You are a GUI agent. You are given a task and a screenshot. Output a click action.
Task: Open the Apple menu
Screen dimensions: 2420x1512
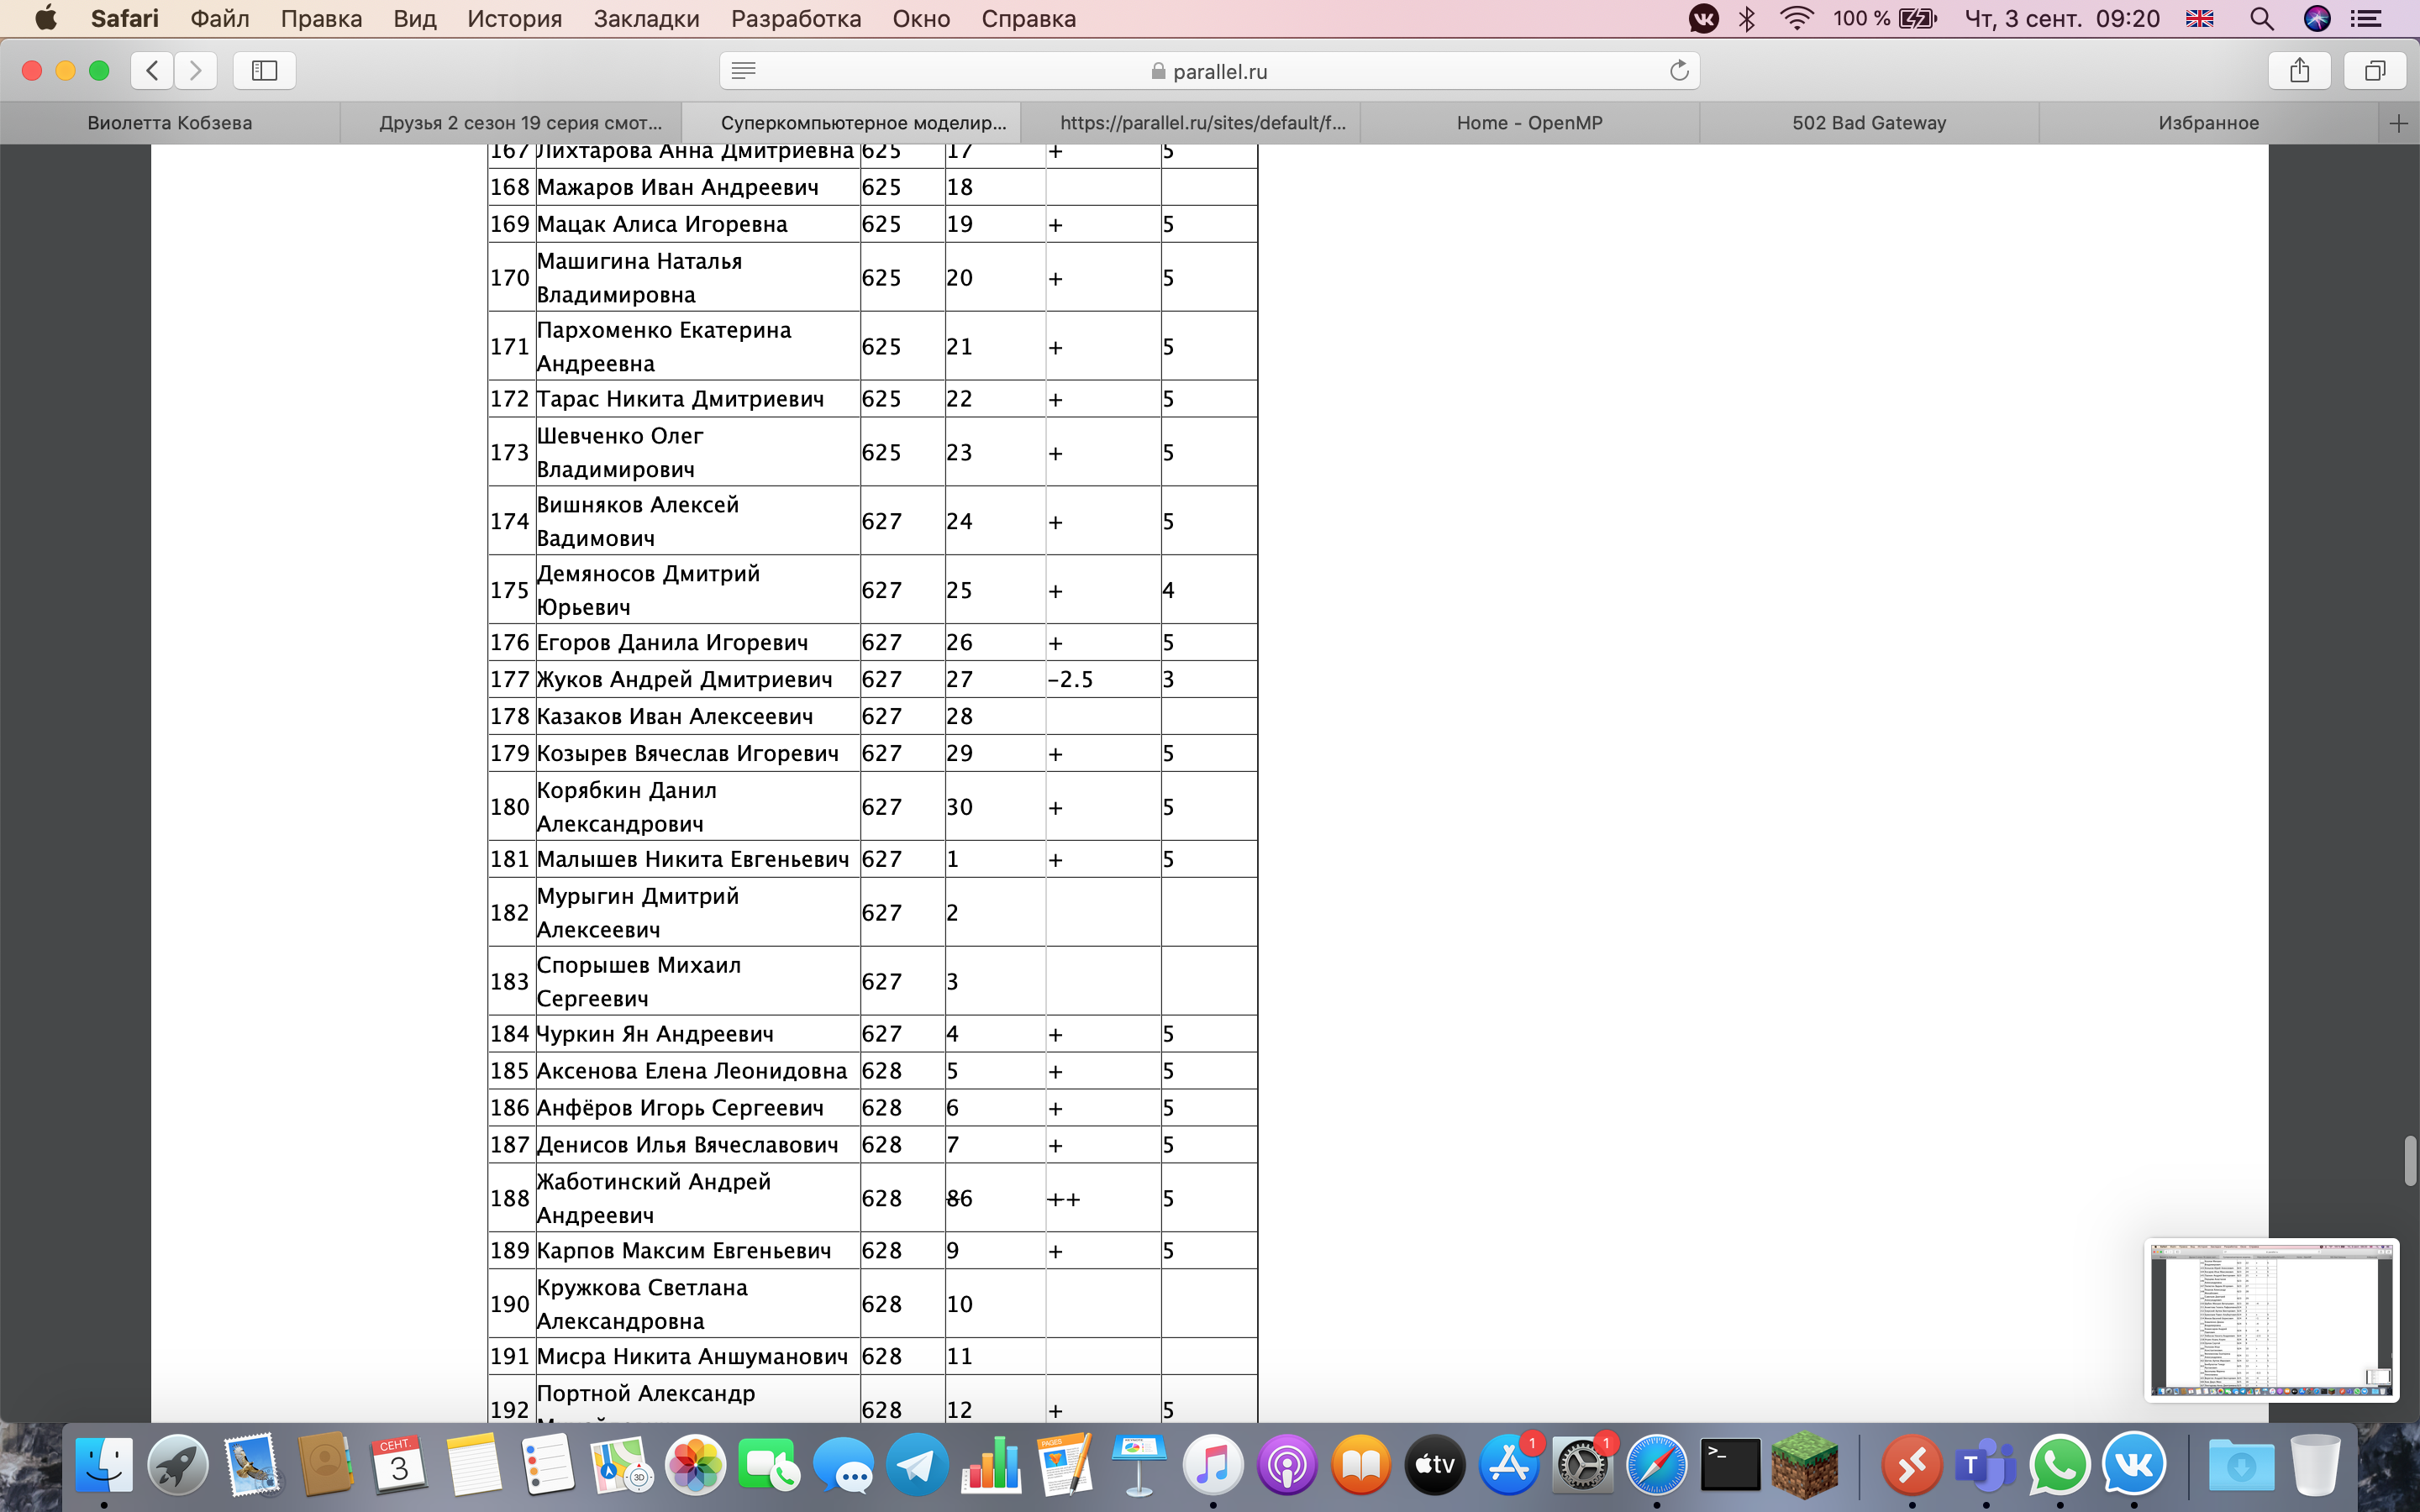click(x=46, y=18)
